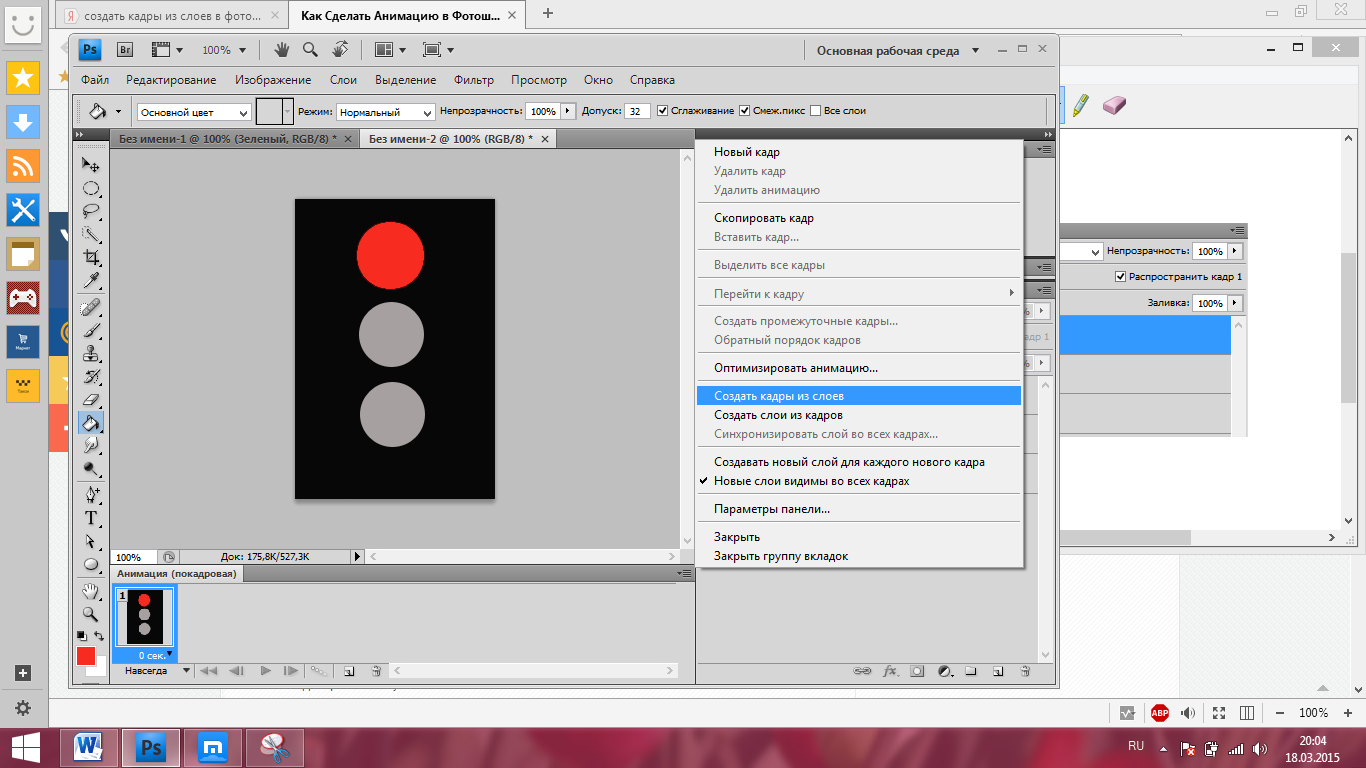
Task: Add layer style with fx icon
Action: (x=890, y=671)
